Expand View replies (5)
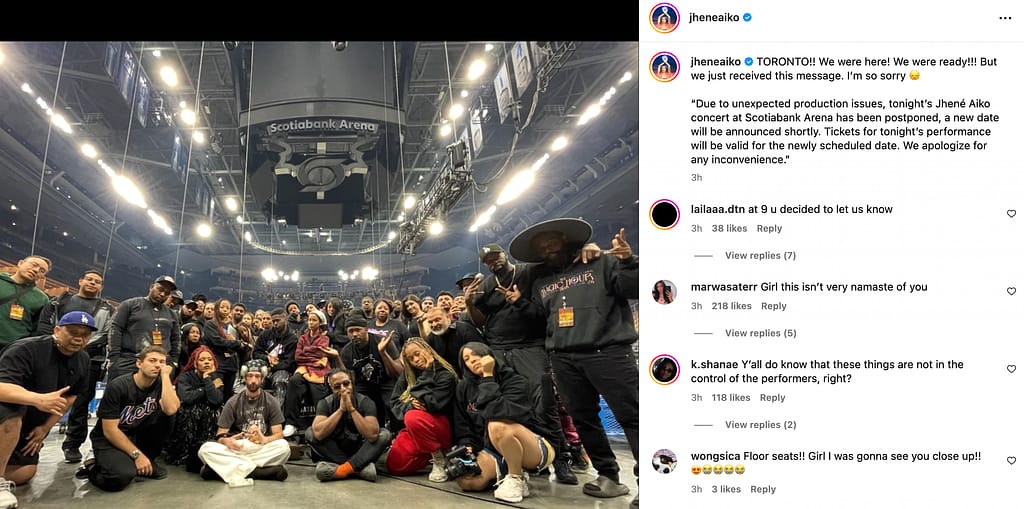 [760, 333]
